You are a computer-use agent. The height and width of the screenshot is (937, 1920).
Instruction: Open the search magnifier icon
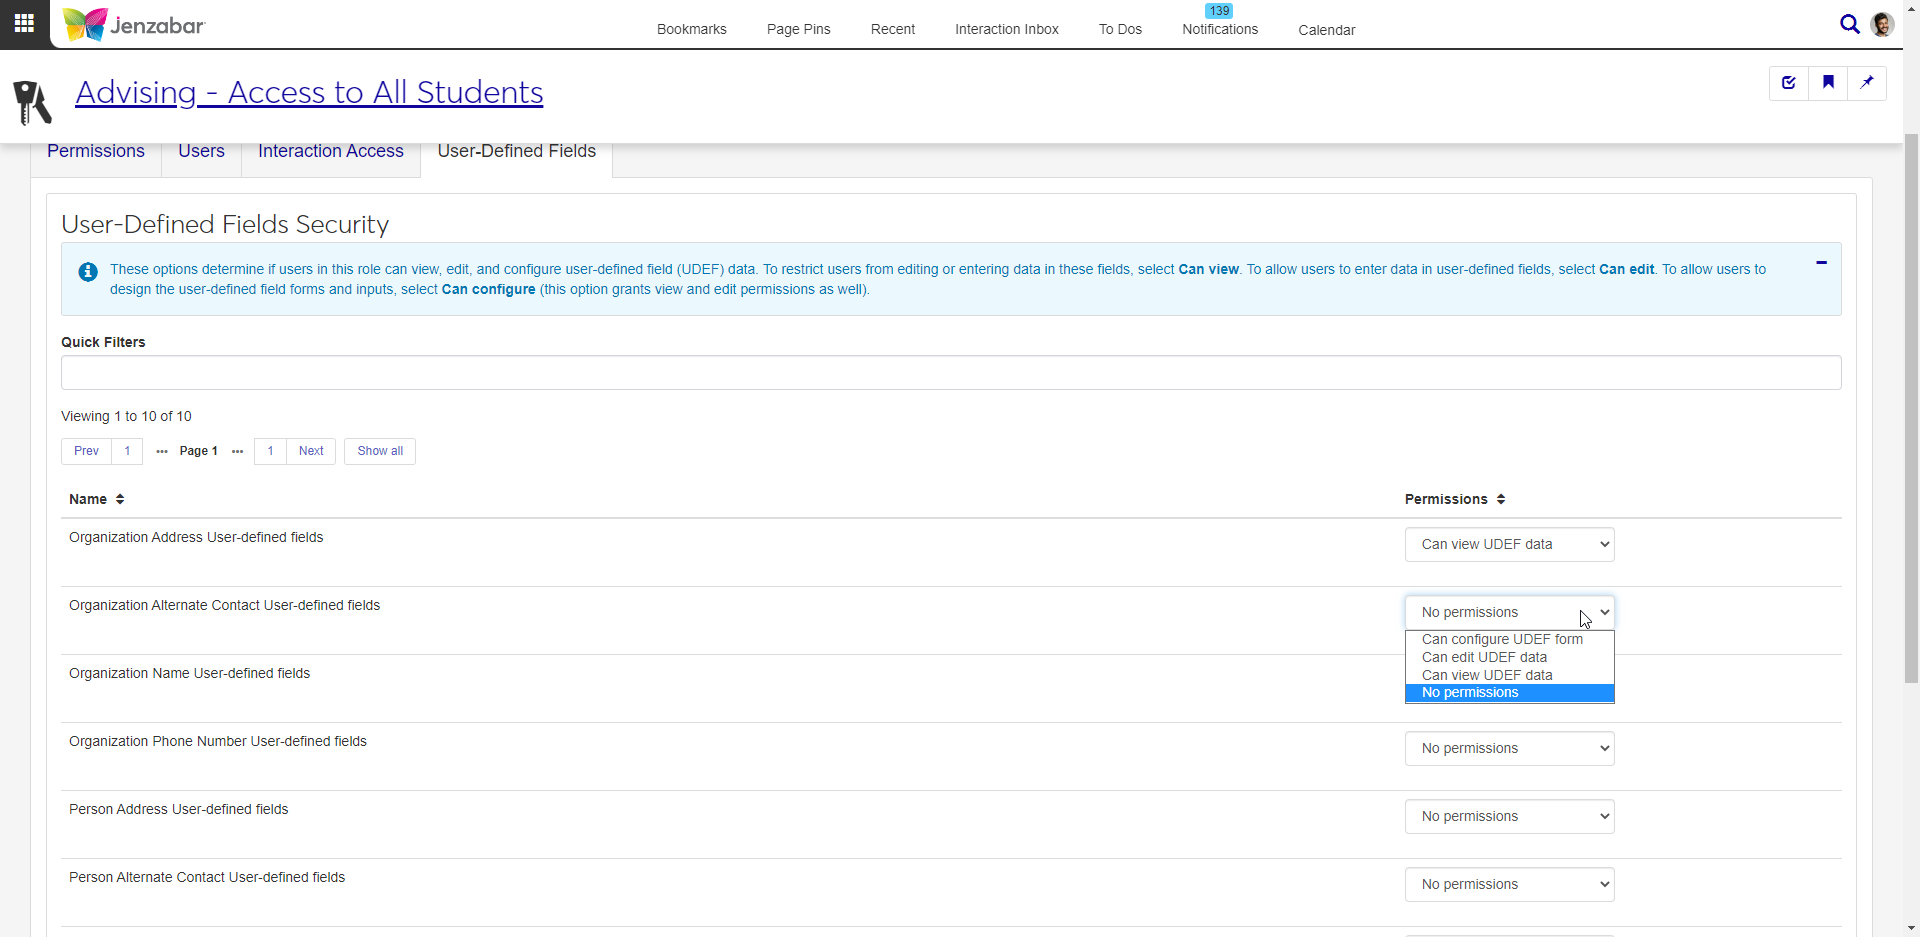(1849, 24)
